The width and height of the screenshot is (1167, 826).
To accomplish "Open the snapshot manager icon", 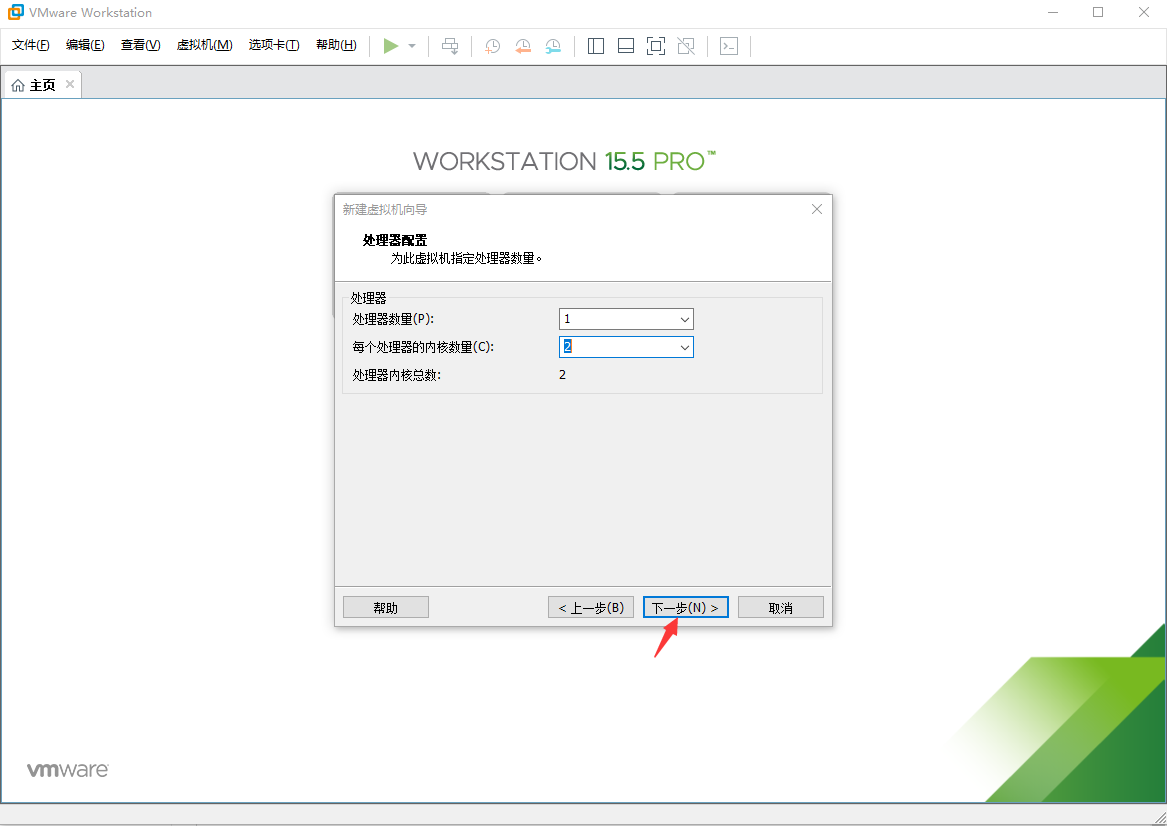I will coord(553,46).
